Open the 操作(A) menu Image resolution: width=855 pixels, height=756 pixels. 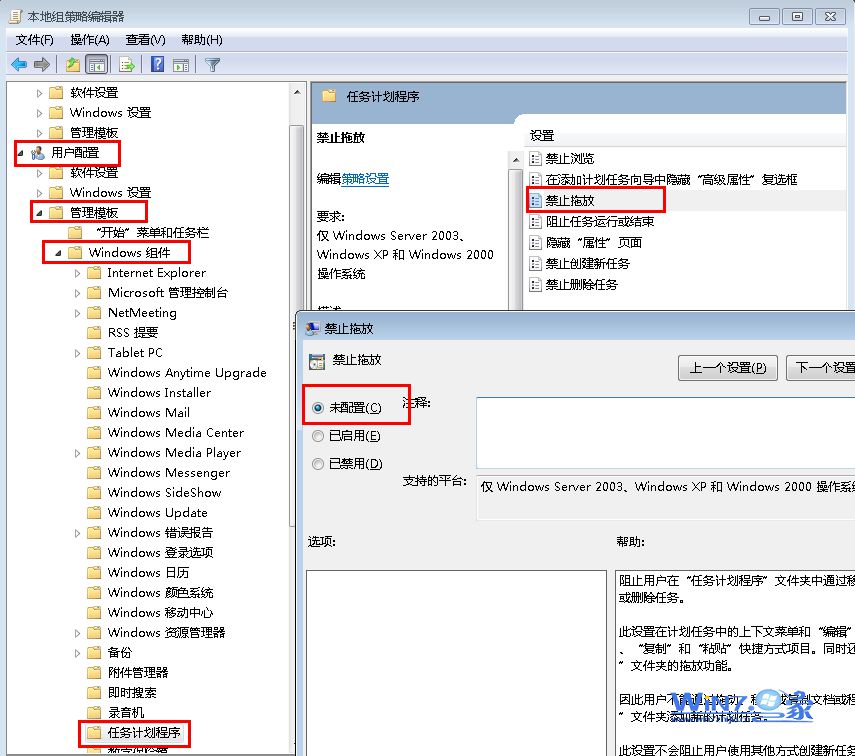[x=90, y=40]
